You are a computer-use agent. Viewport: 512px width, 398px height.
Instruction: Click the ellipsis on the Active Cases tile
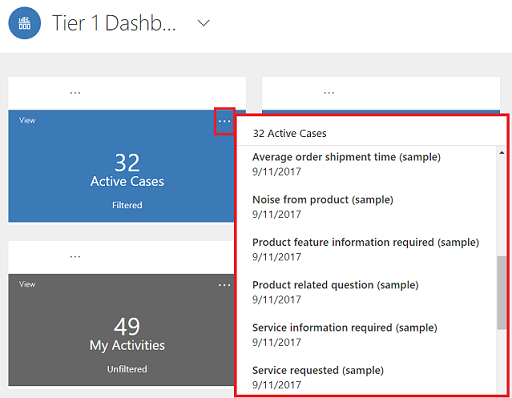pyautogui.click(x=224, y=121)
